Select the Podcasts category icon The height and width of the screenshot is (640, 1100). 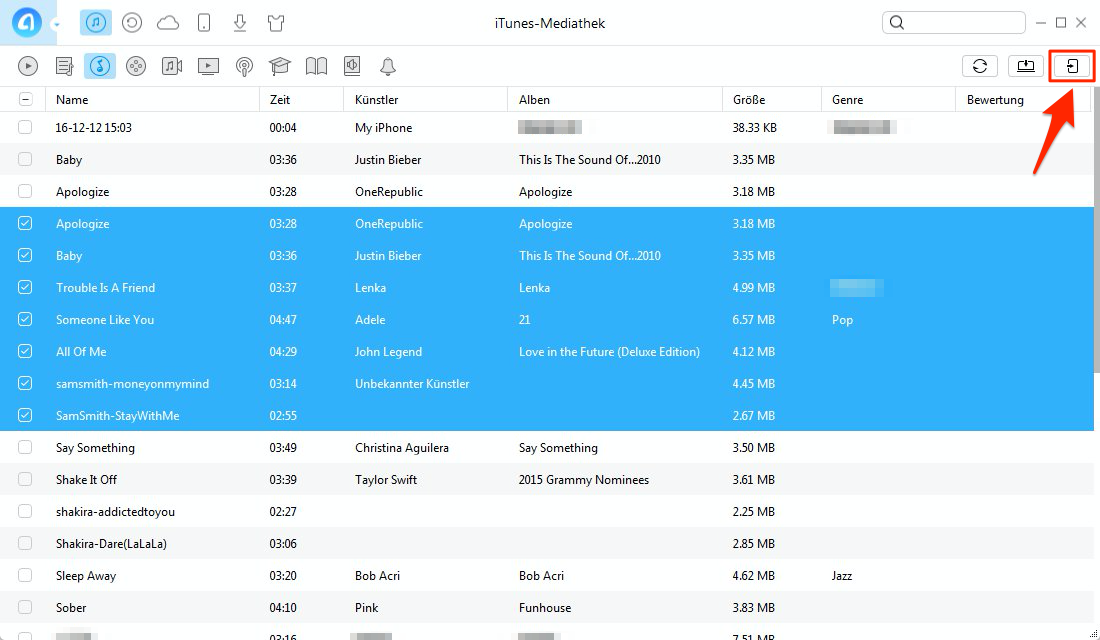click(x=244, y=66)
